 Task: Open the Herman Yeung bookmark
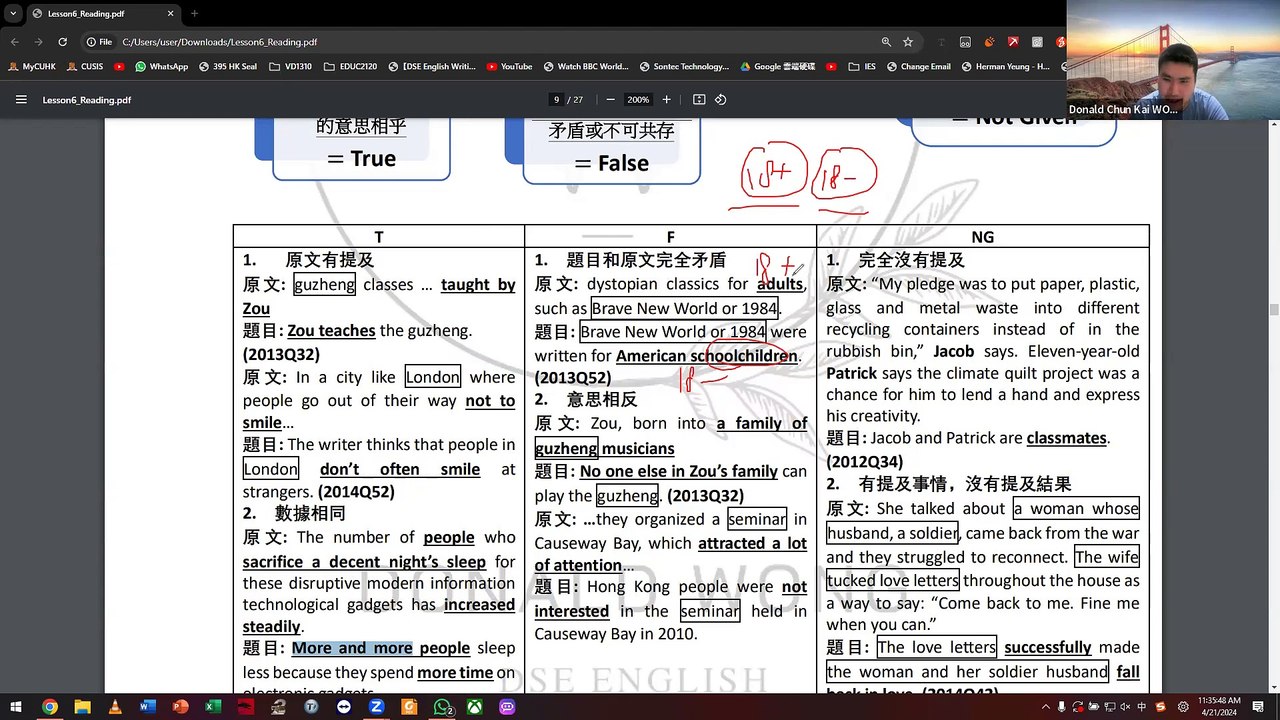coord(1005,66)
